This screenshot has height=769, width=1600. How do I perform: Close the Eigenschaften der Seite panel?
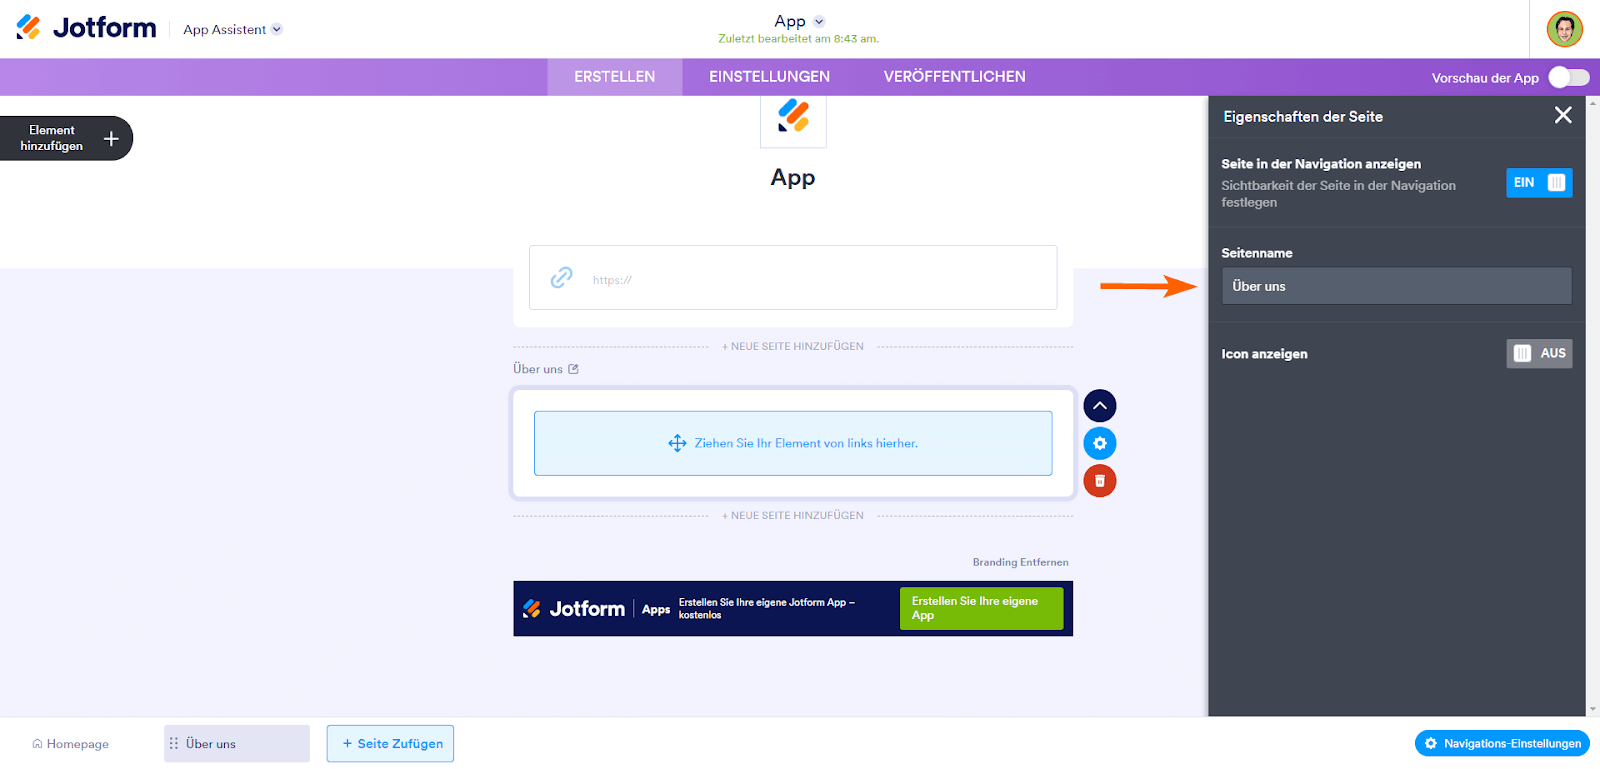[1563, 116]
